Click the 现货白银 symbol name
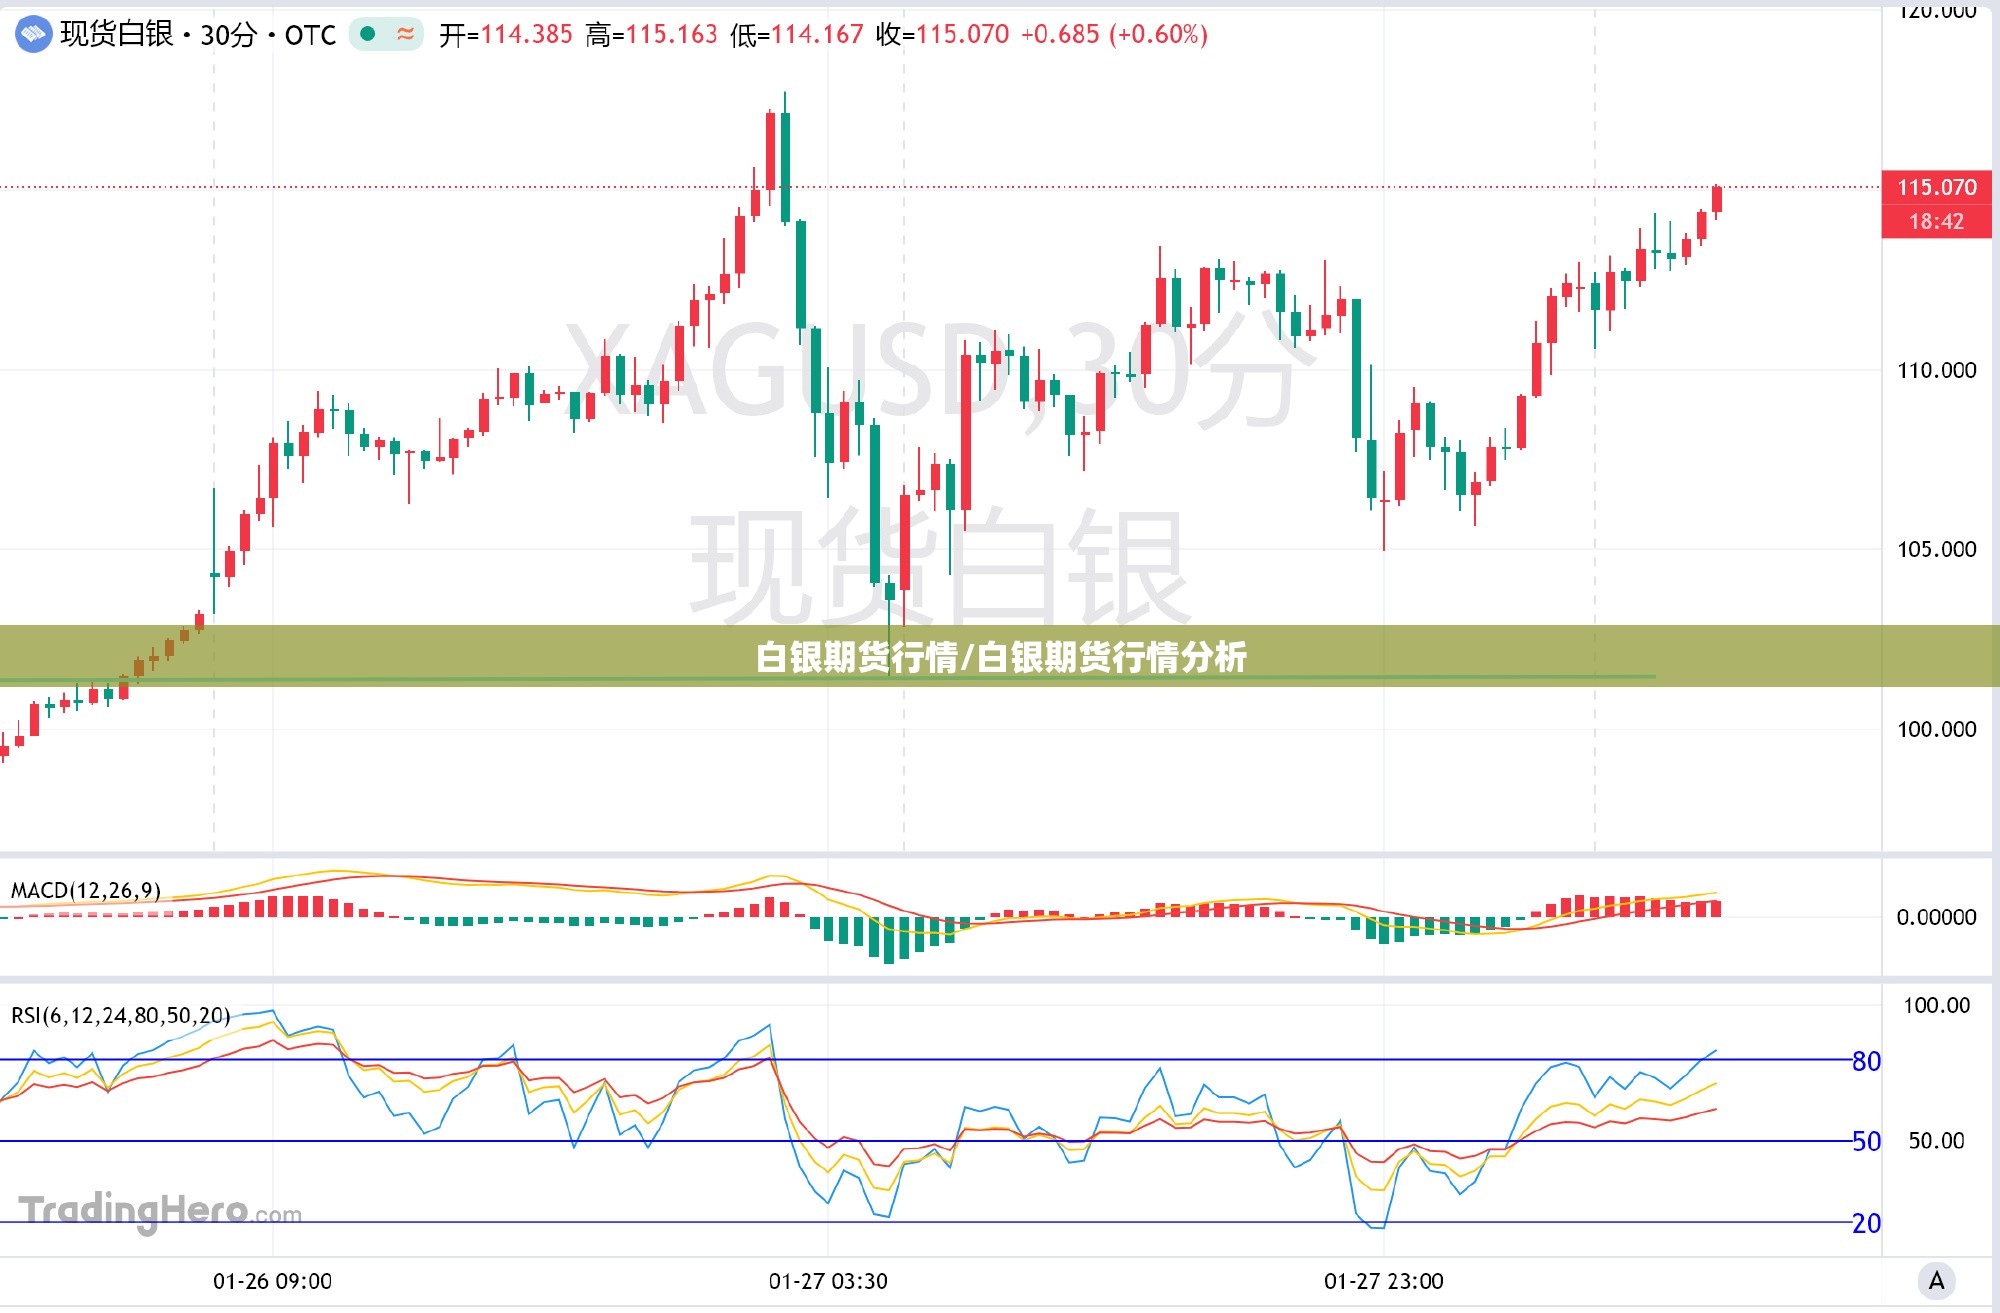 (x=117, y=34)
